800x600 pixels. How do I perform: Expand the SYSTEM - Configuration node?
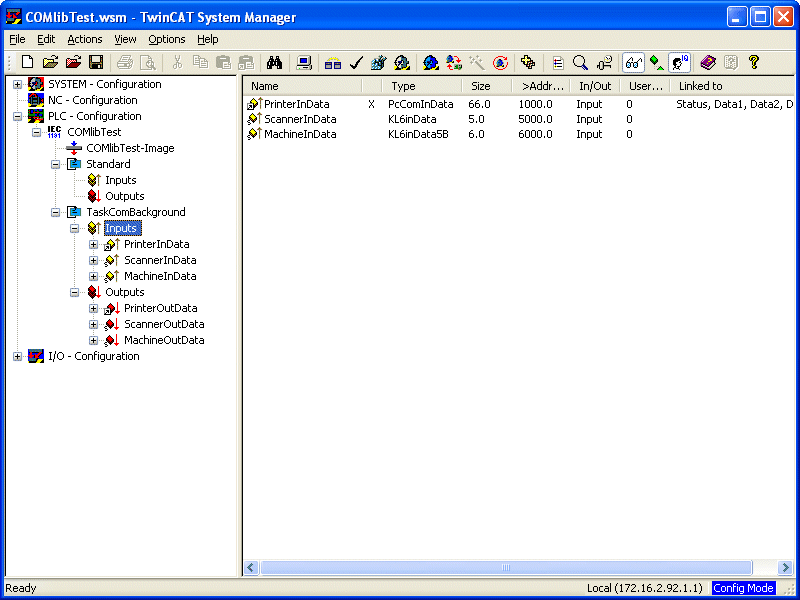(x=17, y=85)
